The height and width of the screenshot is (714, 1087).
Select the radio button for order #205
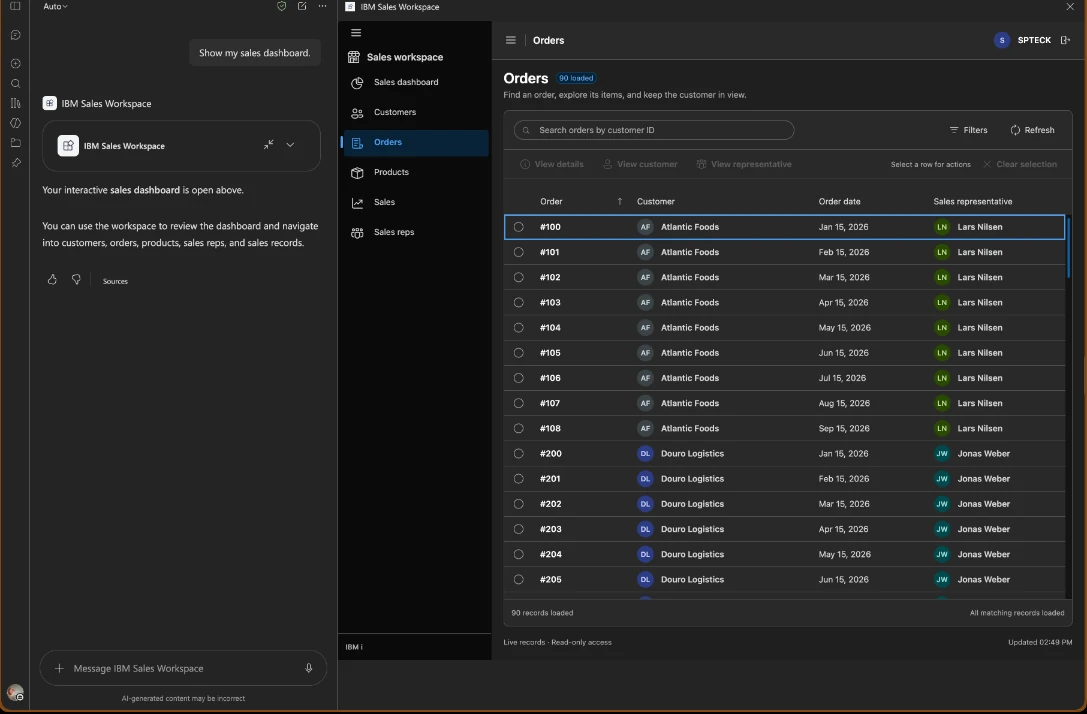coord(519,580)
